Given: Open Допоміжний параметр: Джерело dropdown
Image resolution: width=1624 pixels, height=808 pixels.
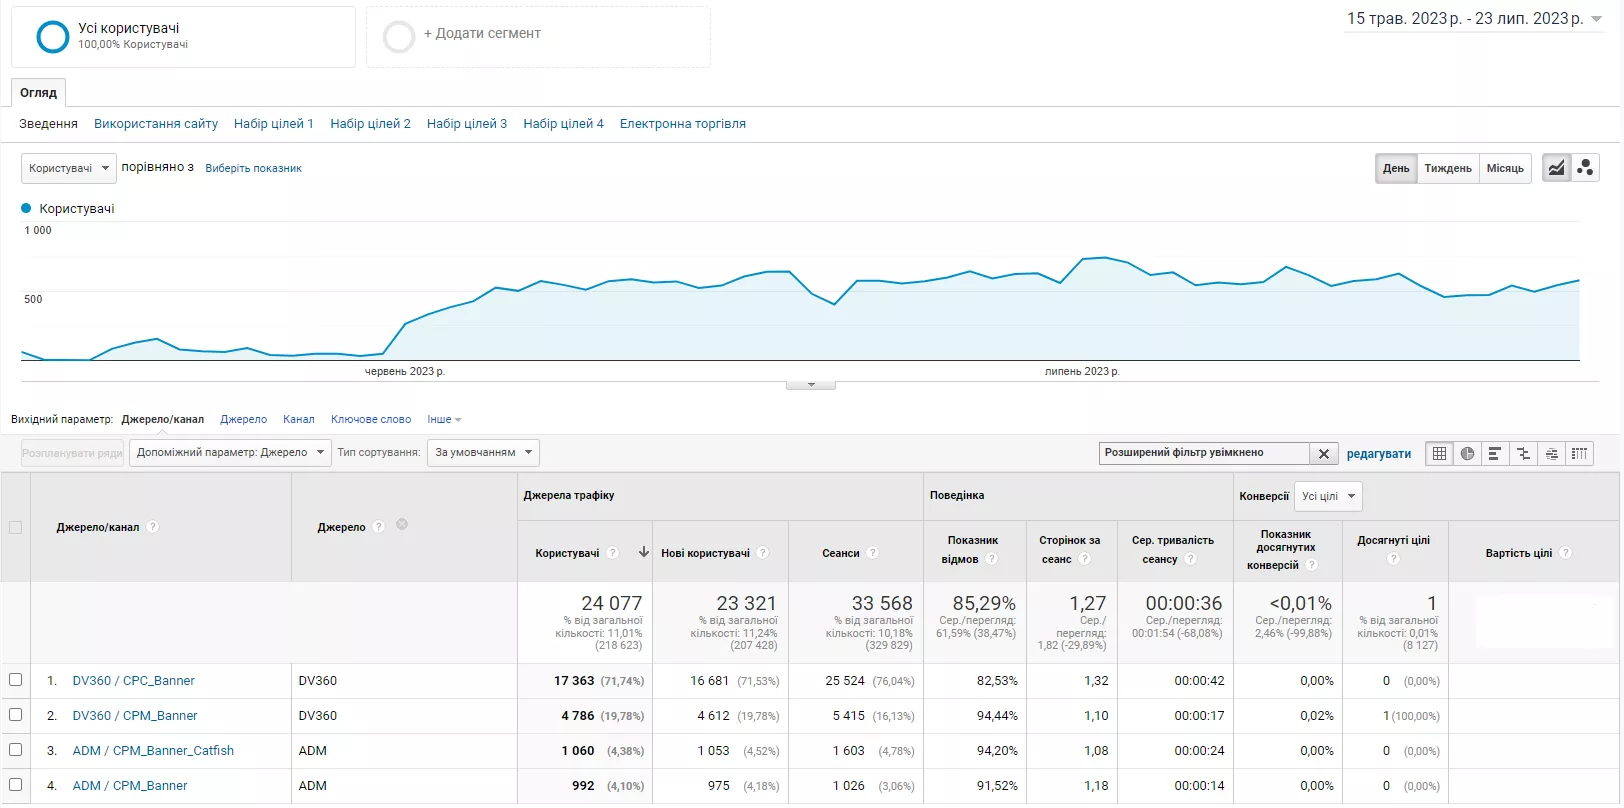Looking at the screenshot, I should pos(230,453).
